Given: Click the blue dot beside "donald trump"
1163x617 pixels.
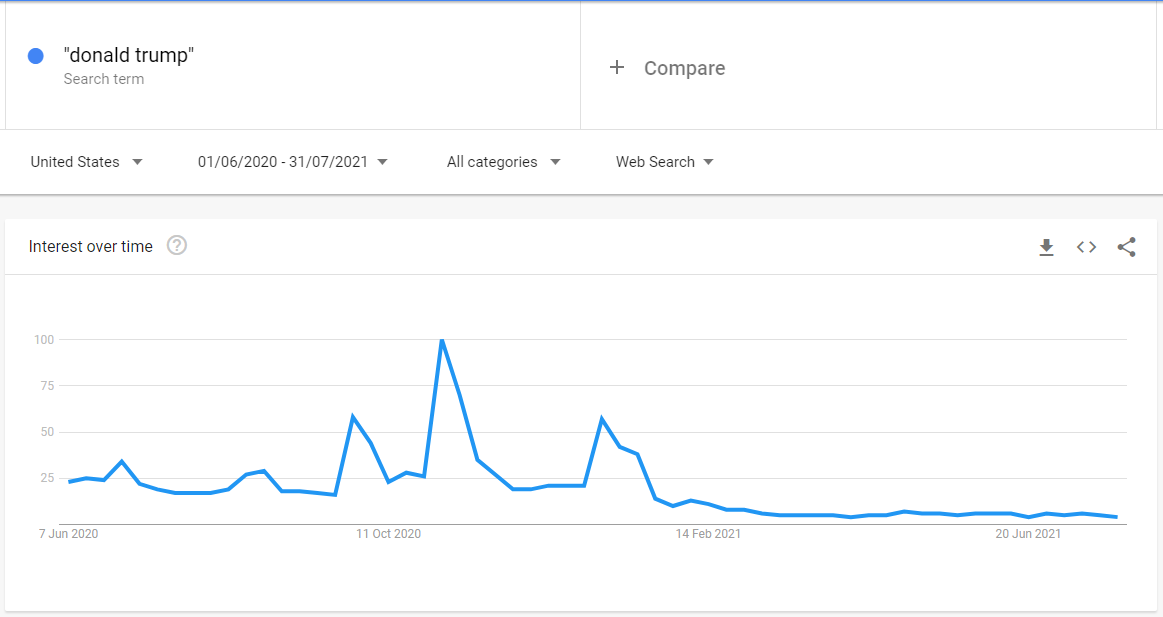Looking at the screenshot, I should pyautogui.click(x=36, y=56).
